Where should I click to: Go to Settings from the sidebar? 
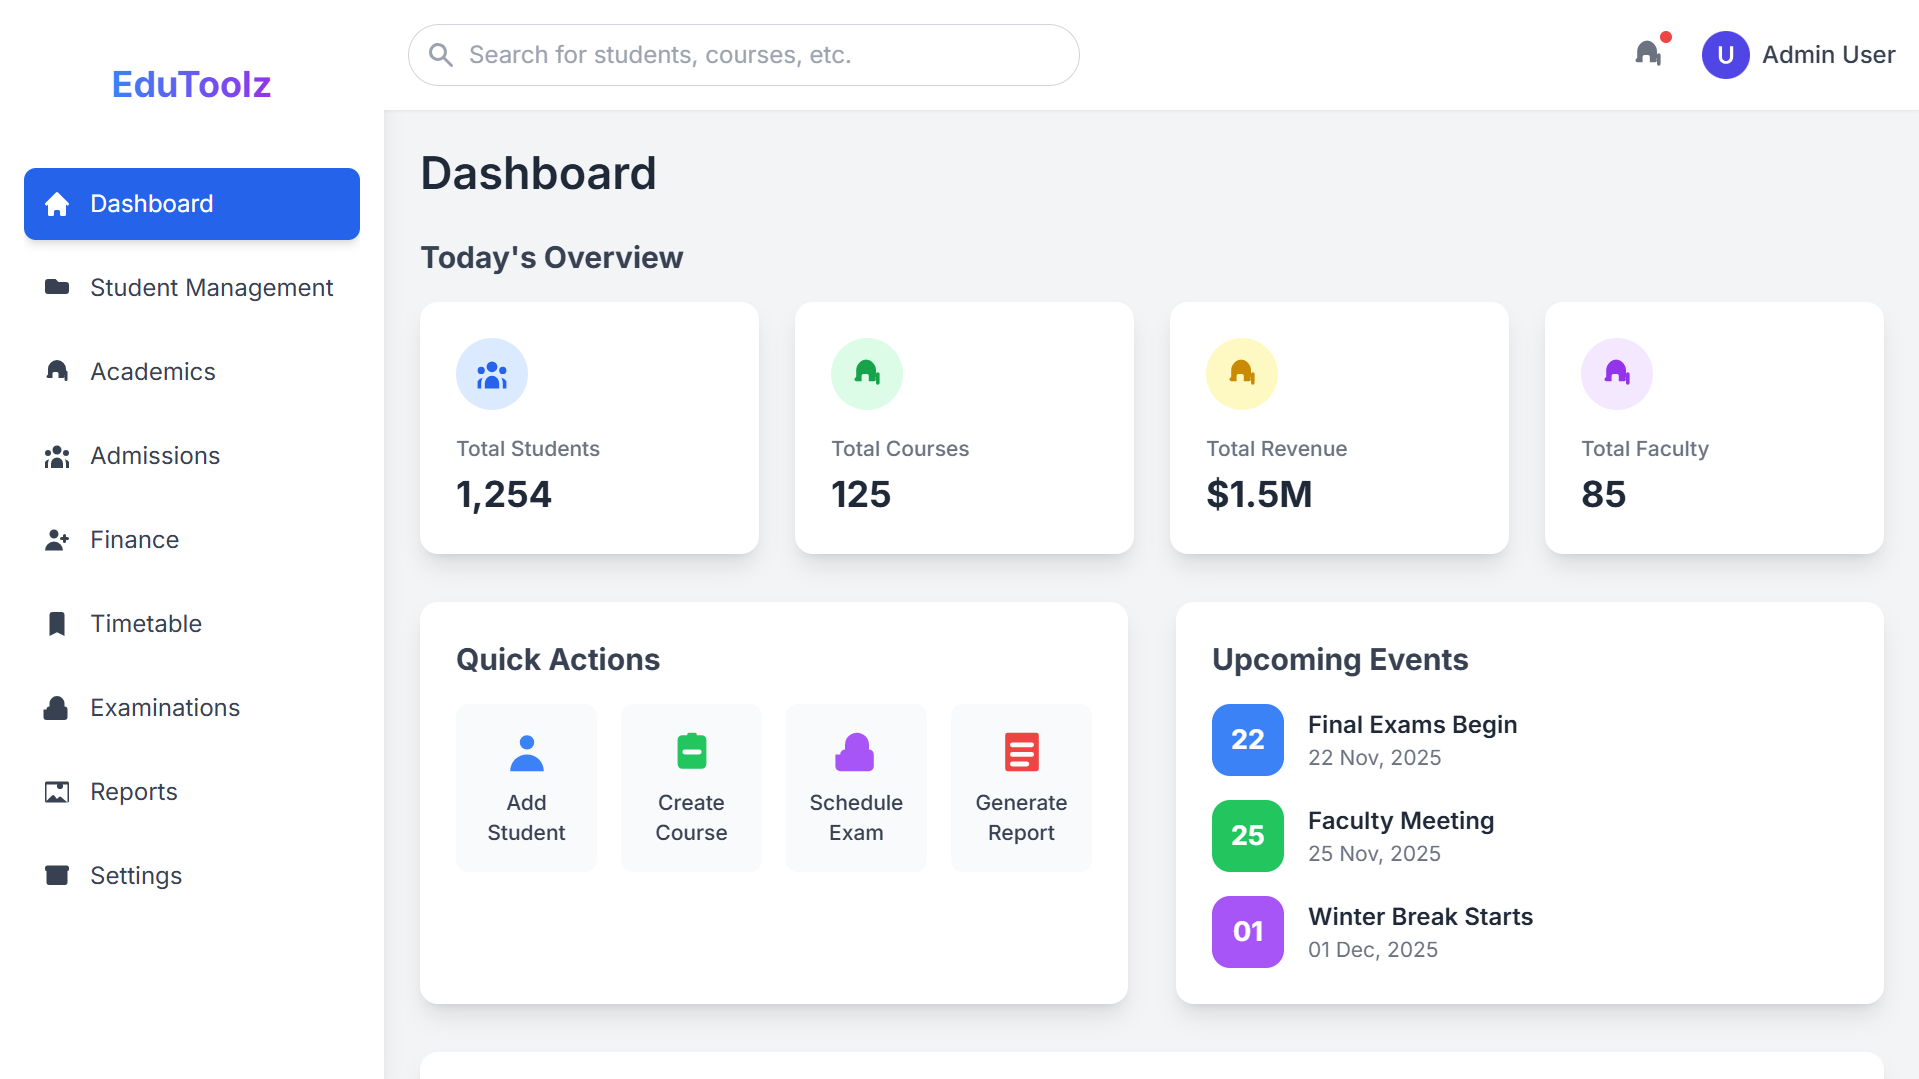(136, 875)
